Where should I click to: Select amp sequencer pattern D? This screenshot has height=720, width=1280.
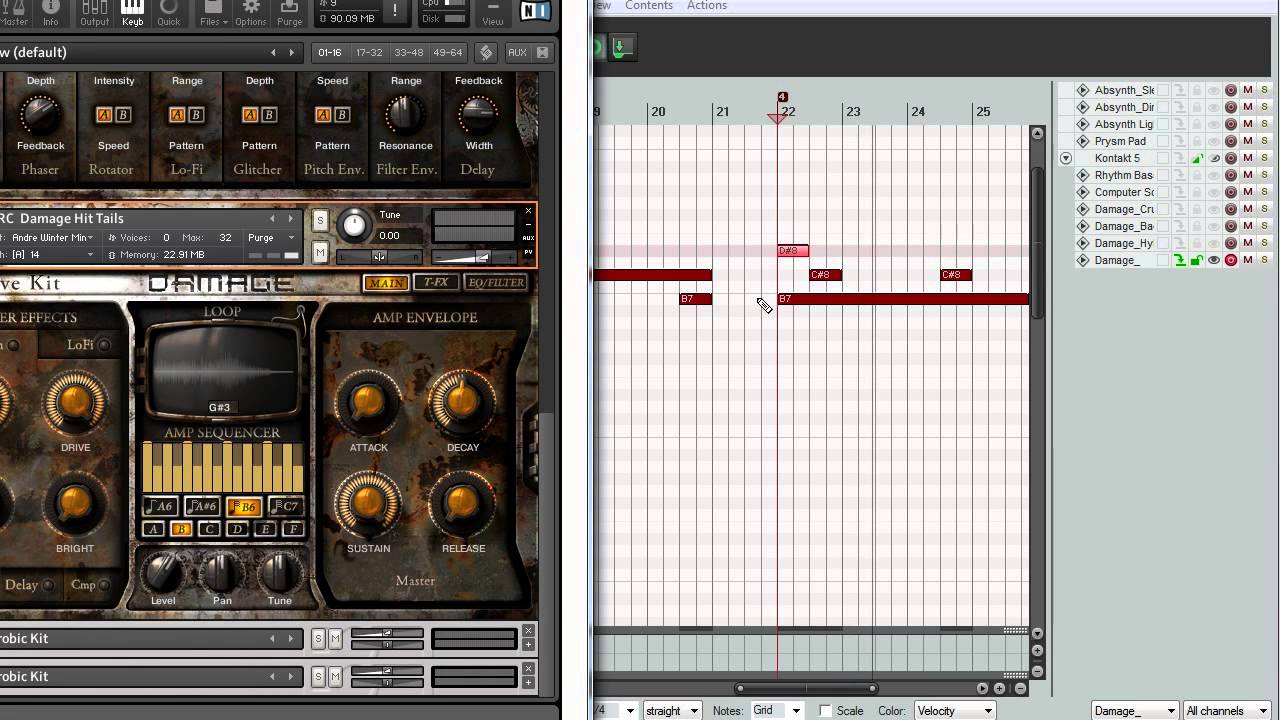tap(237, 529)
